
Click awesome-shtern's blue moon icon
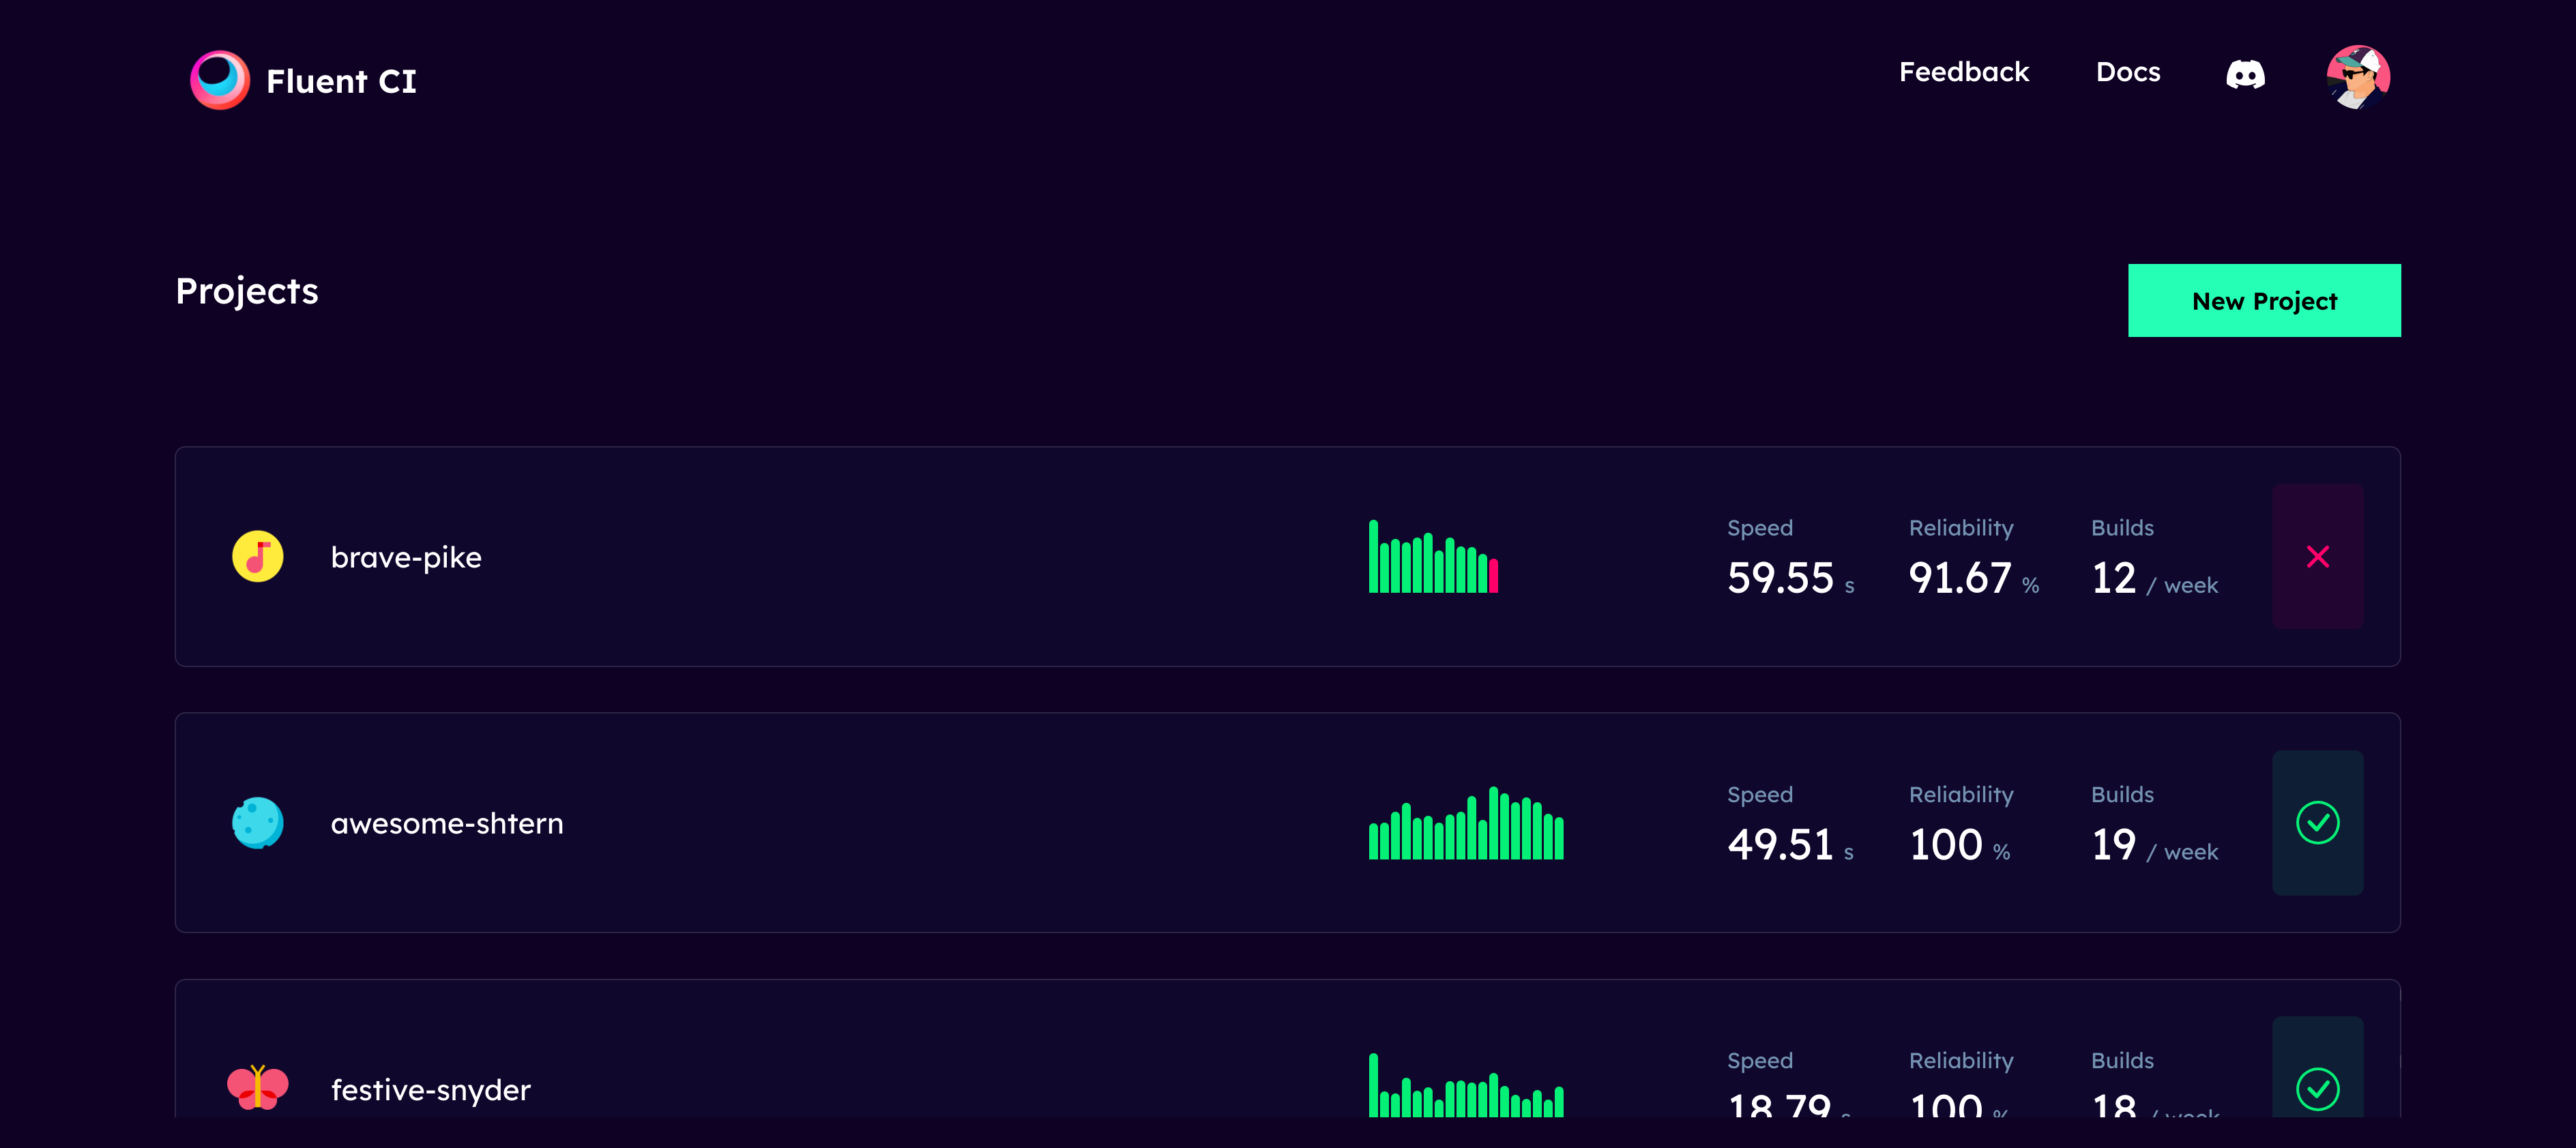[258, 823]
